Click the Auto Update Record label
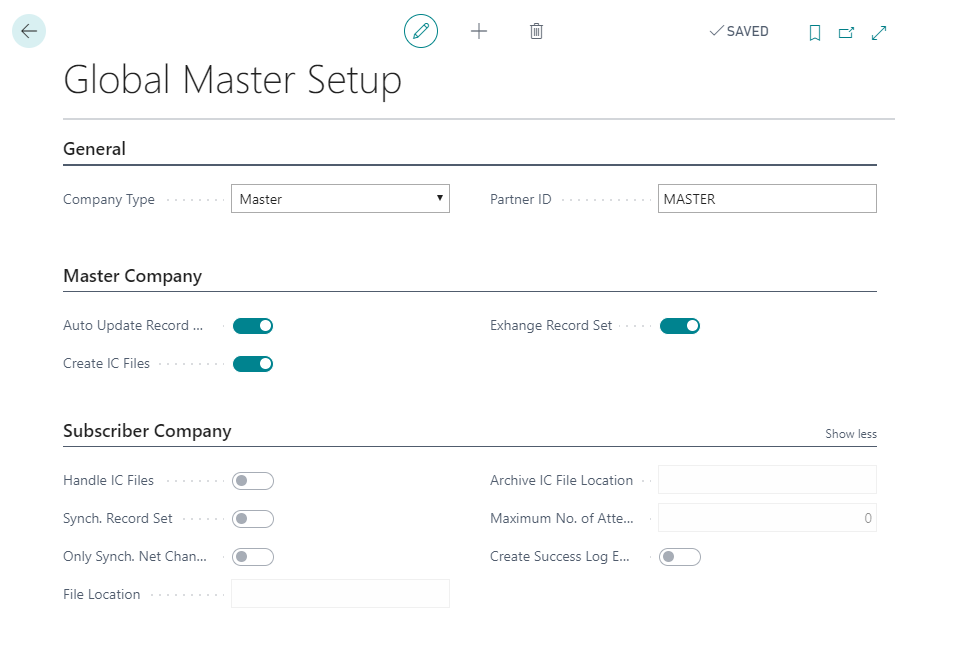Viewport: 962px width, 649px height. [133, 326]
